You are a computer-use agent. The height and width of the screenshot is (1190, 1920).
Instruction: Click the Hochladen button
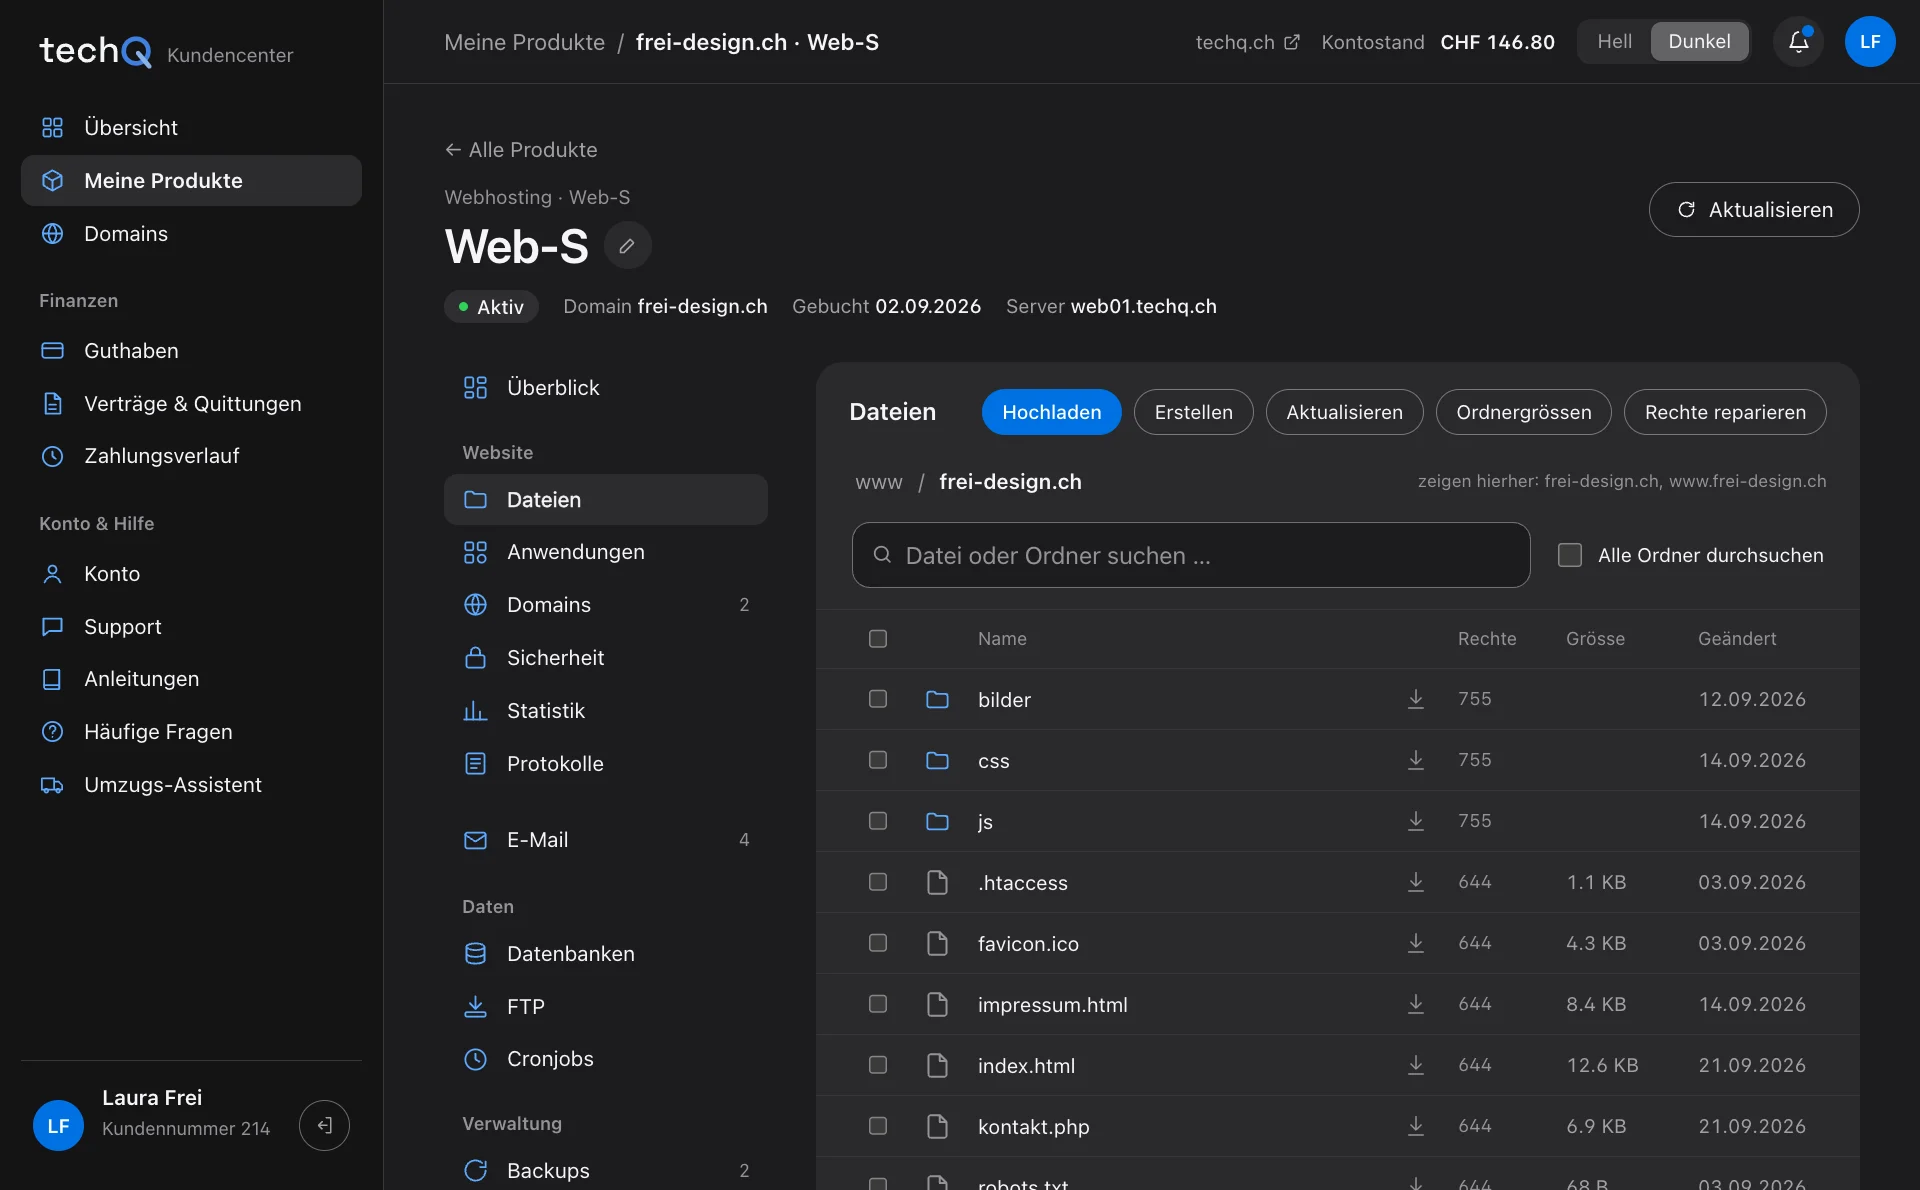1051,412
